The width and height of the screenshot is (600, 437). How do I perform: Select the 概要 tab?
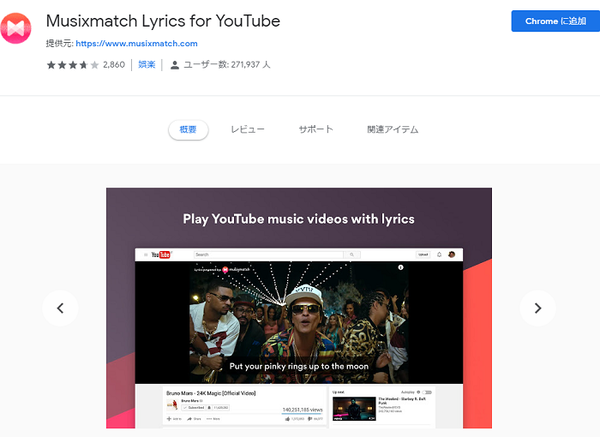[x=188, y=130]
